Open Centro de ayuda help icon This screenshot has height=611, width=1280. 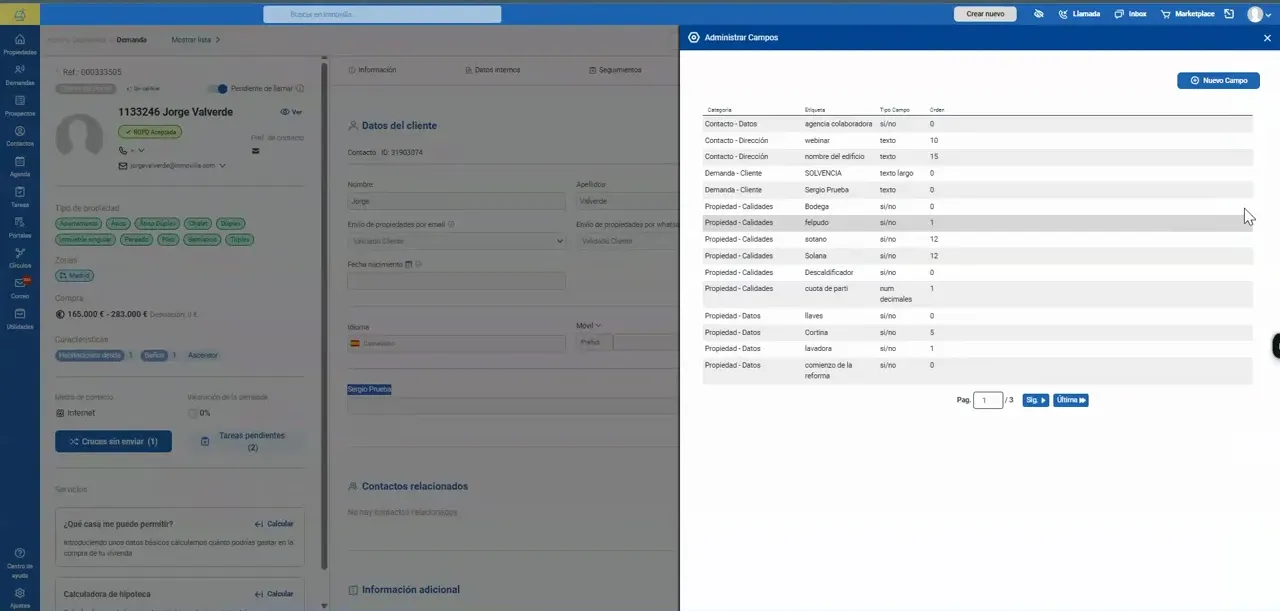point(19,562)
